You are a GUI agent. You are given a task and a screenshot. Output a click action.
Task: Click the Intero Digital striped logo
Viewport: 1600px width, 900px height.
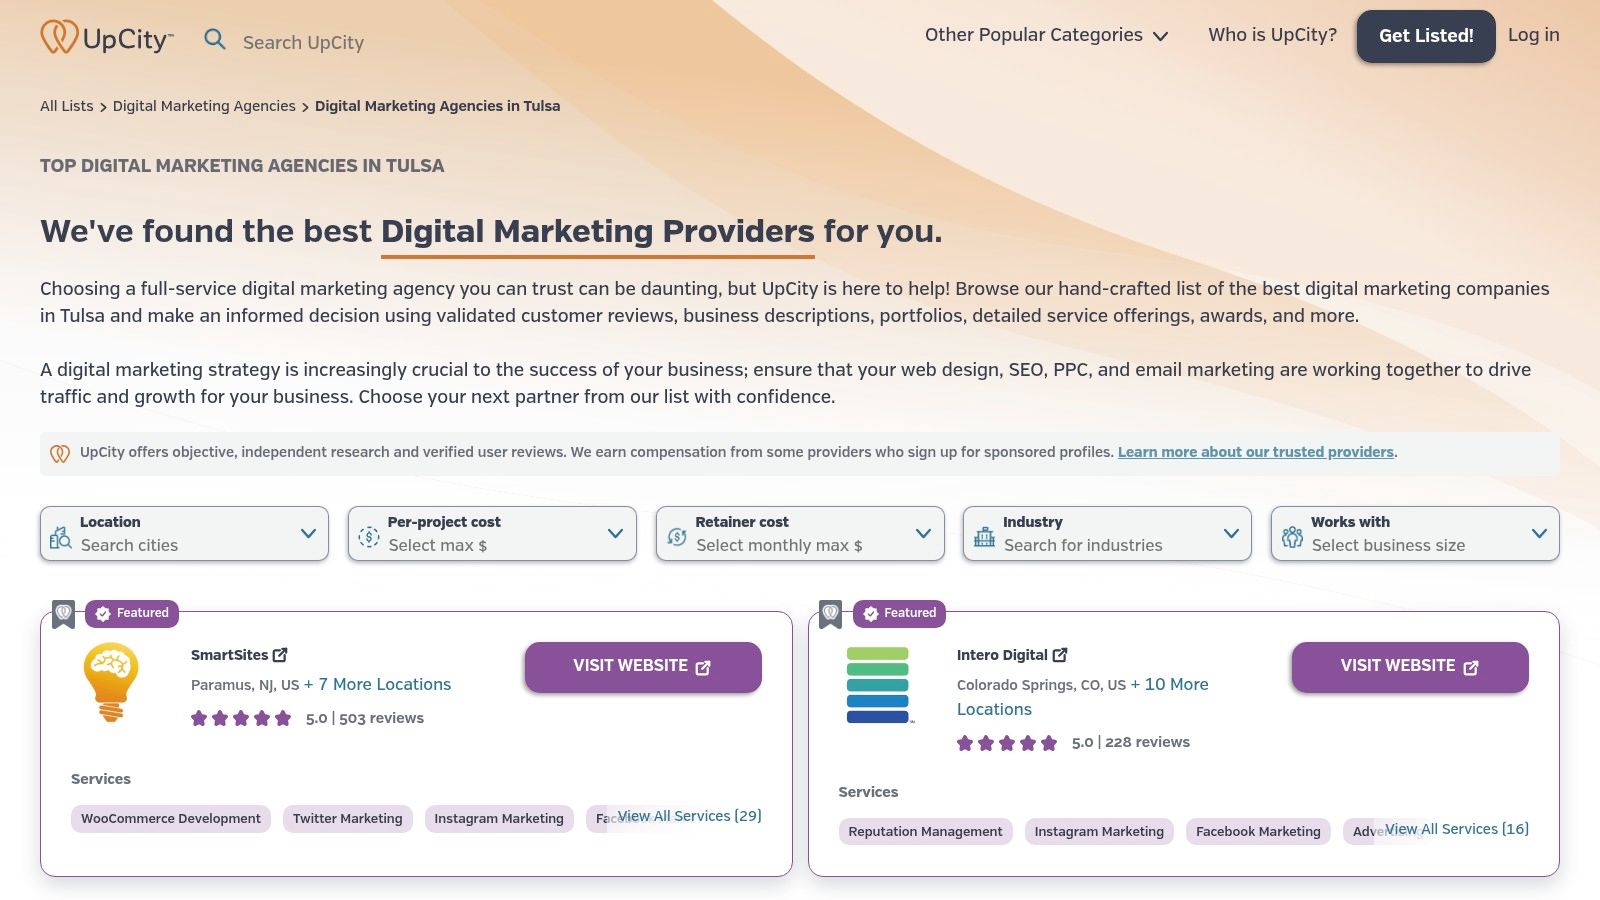tap(878, 684)
